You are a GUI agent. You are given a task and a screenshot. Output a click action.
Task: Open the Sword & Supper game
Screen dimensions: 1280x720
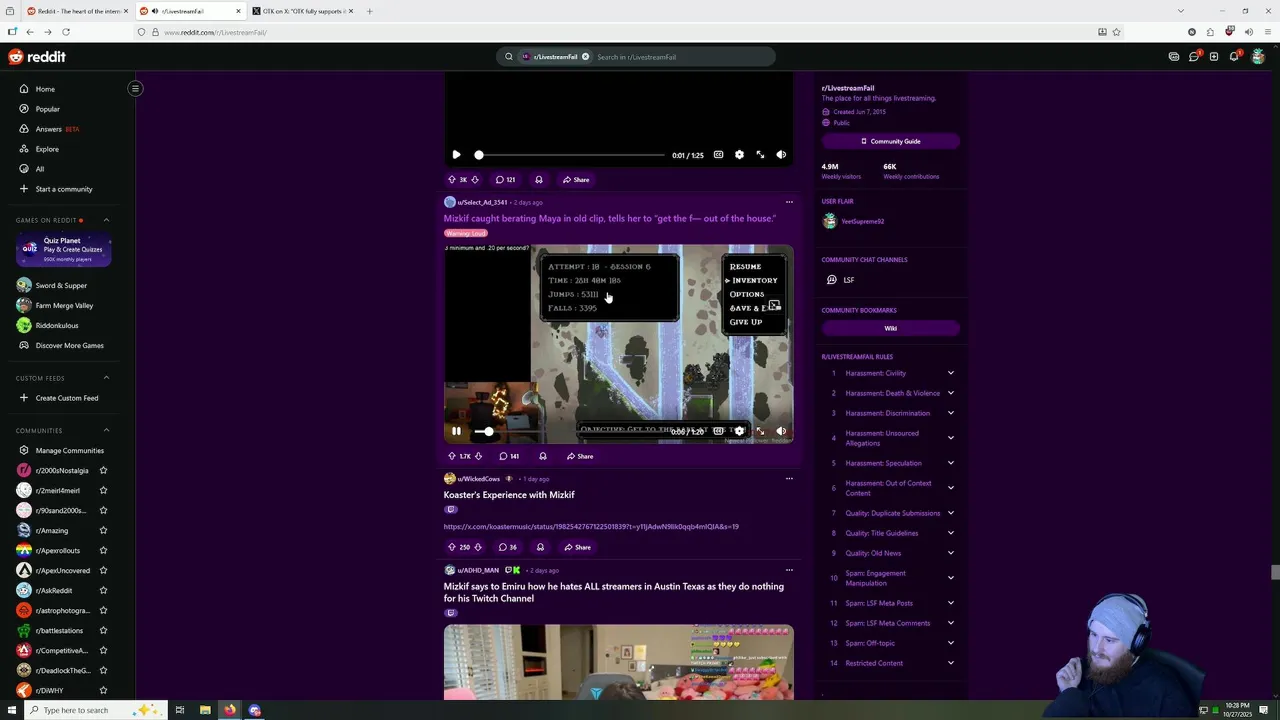[x=61, y=285]
